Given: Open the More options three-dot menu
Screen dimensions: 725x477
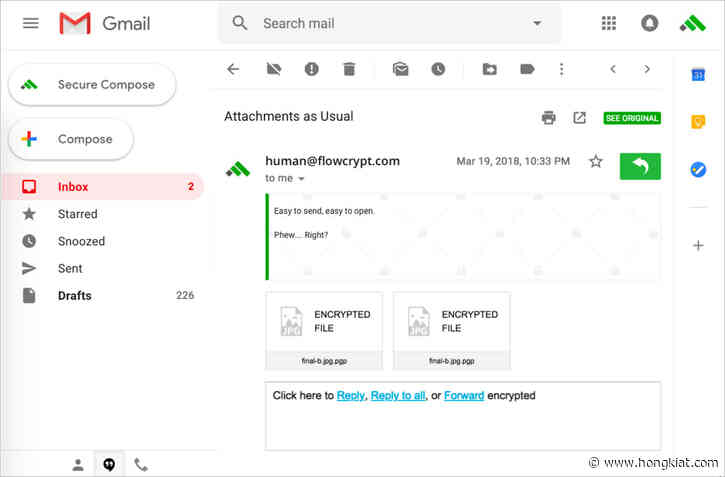Looking at the screenshot, I should [x=561, y=69].
